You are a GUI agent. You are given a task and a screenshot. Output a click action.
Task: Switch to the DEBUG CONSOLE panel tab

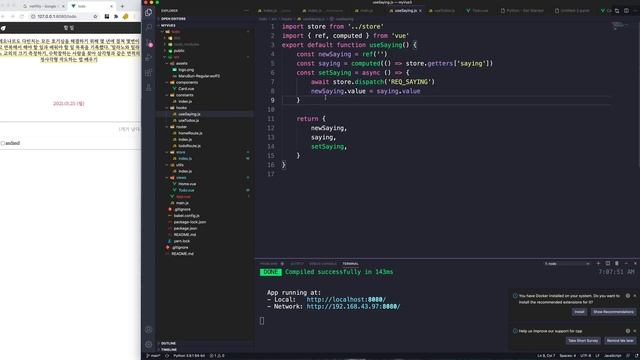pyautogui.click(x=323, y=264)
